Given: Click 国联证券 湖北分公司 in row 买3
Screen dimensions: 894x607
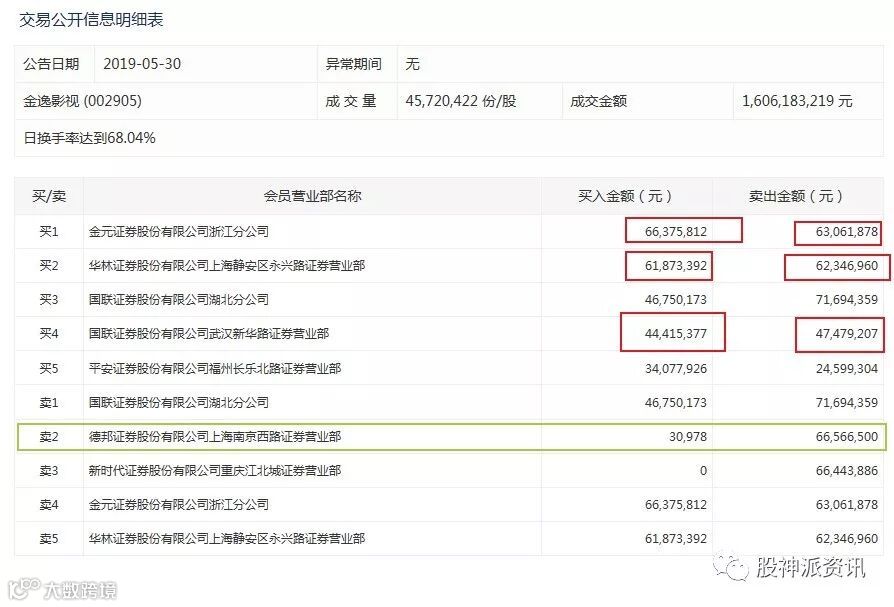Looking at the screenshot, I should pos(178,299).
